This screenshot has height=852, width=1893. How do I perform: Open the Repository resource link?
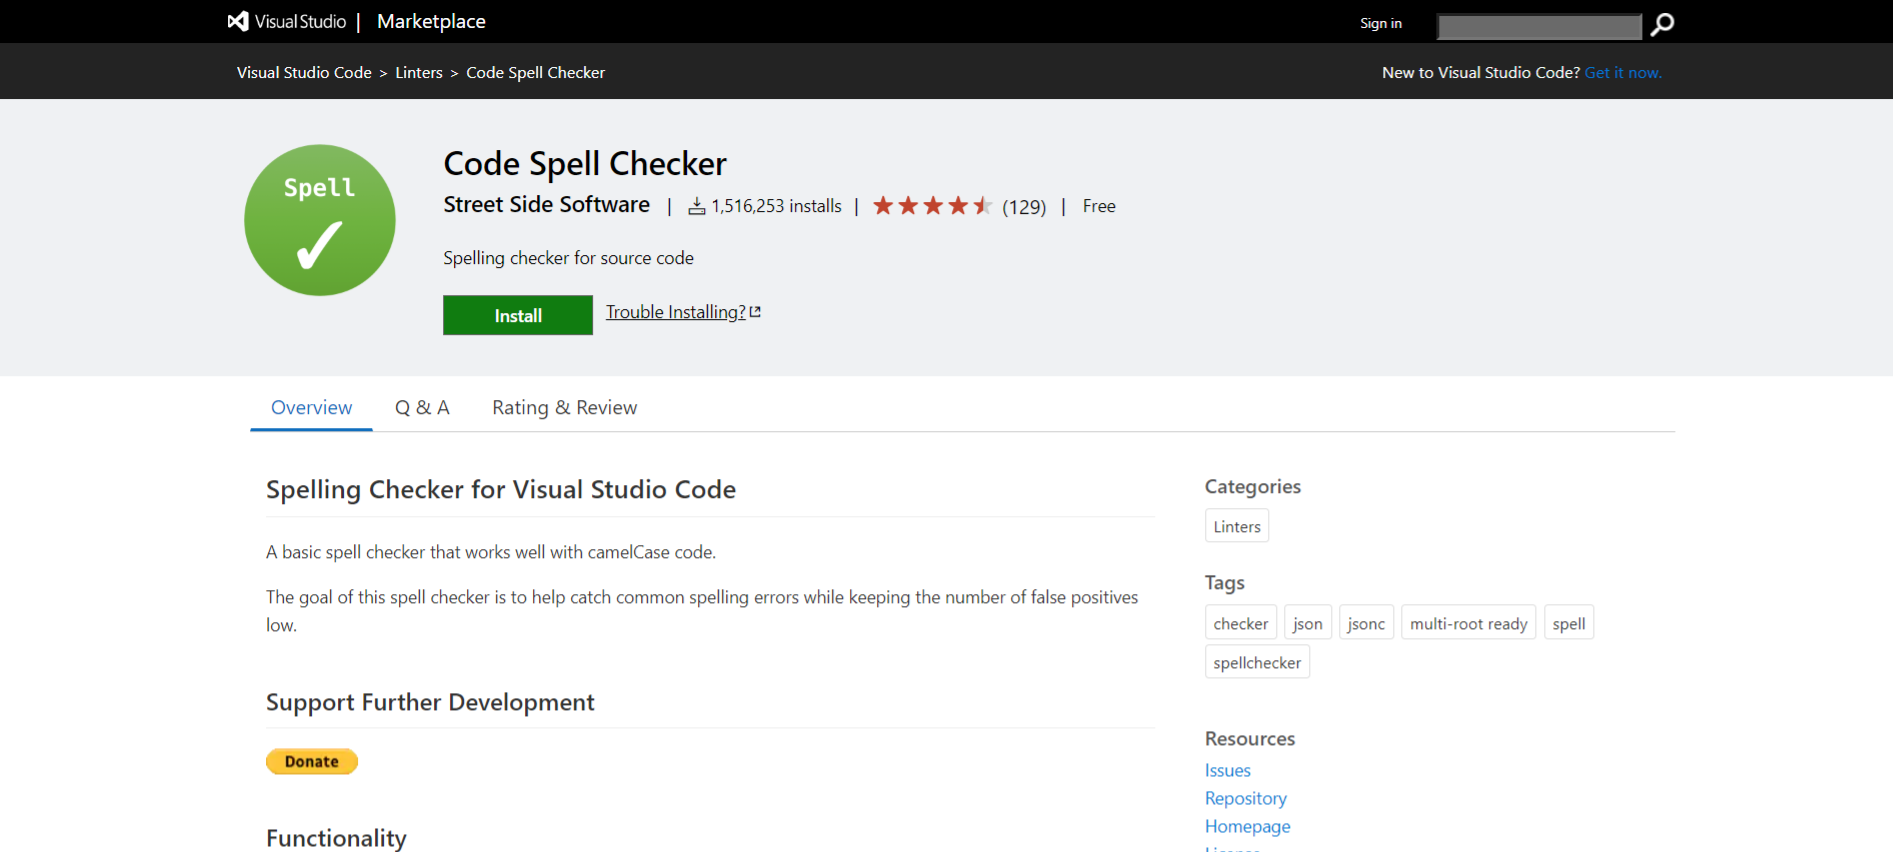(x=1246, y=798)
